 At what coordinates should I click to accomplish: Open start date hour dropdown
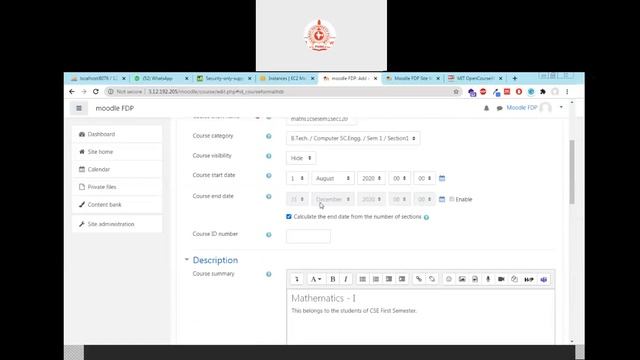tap(400, 178)
